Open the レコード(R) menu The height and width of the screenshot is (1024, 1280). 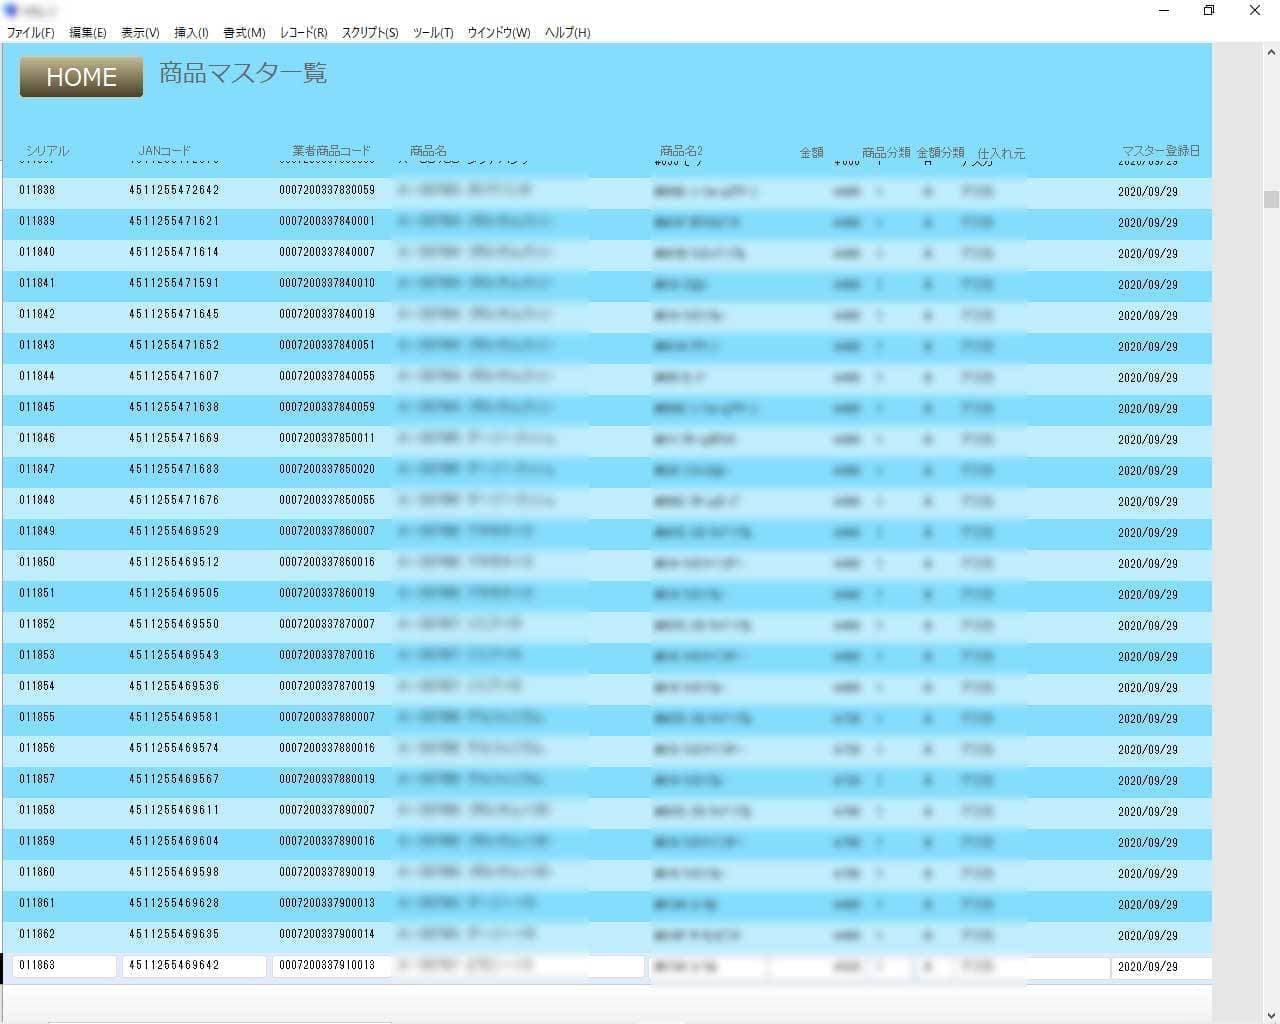[x=303, y=33]
